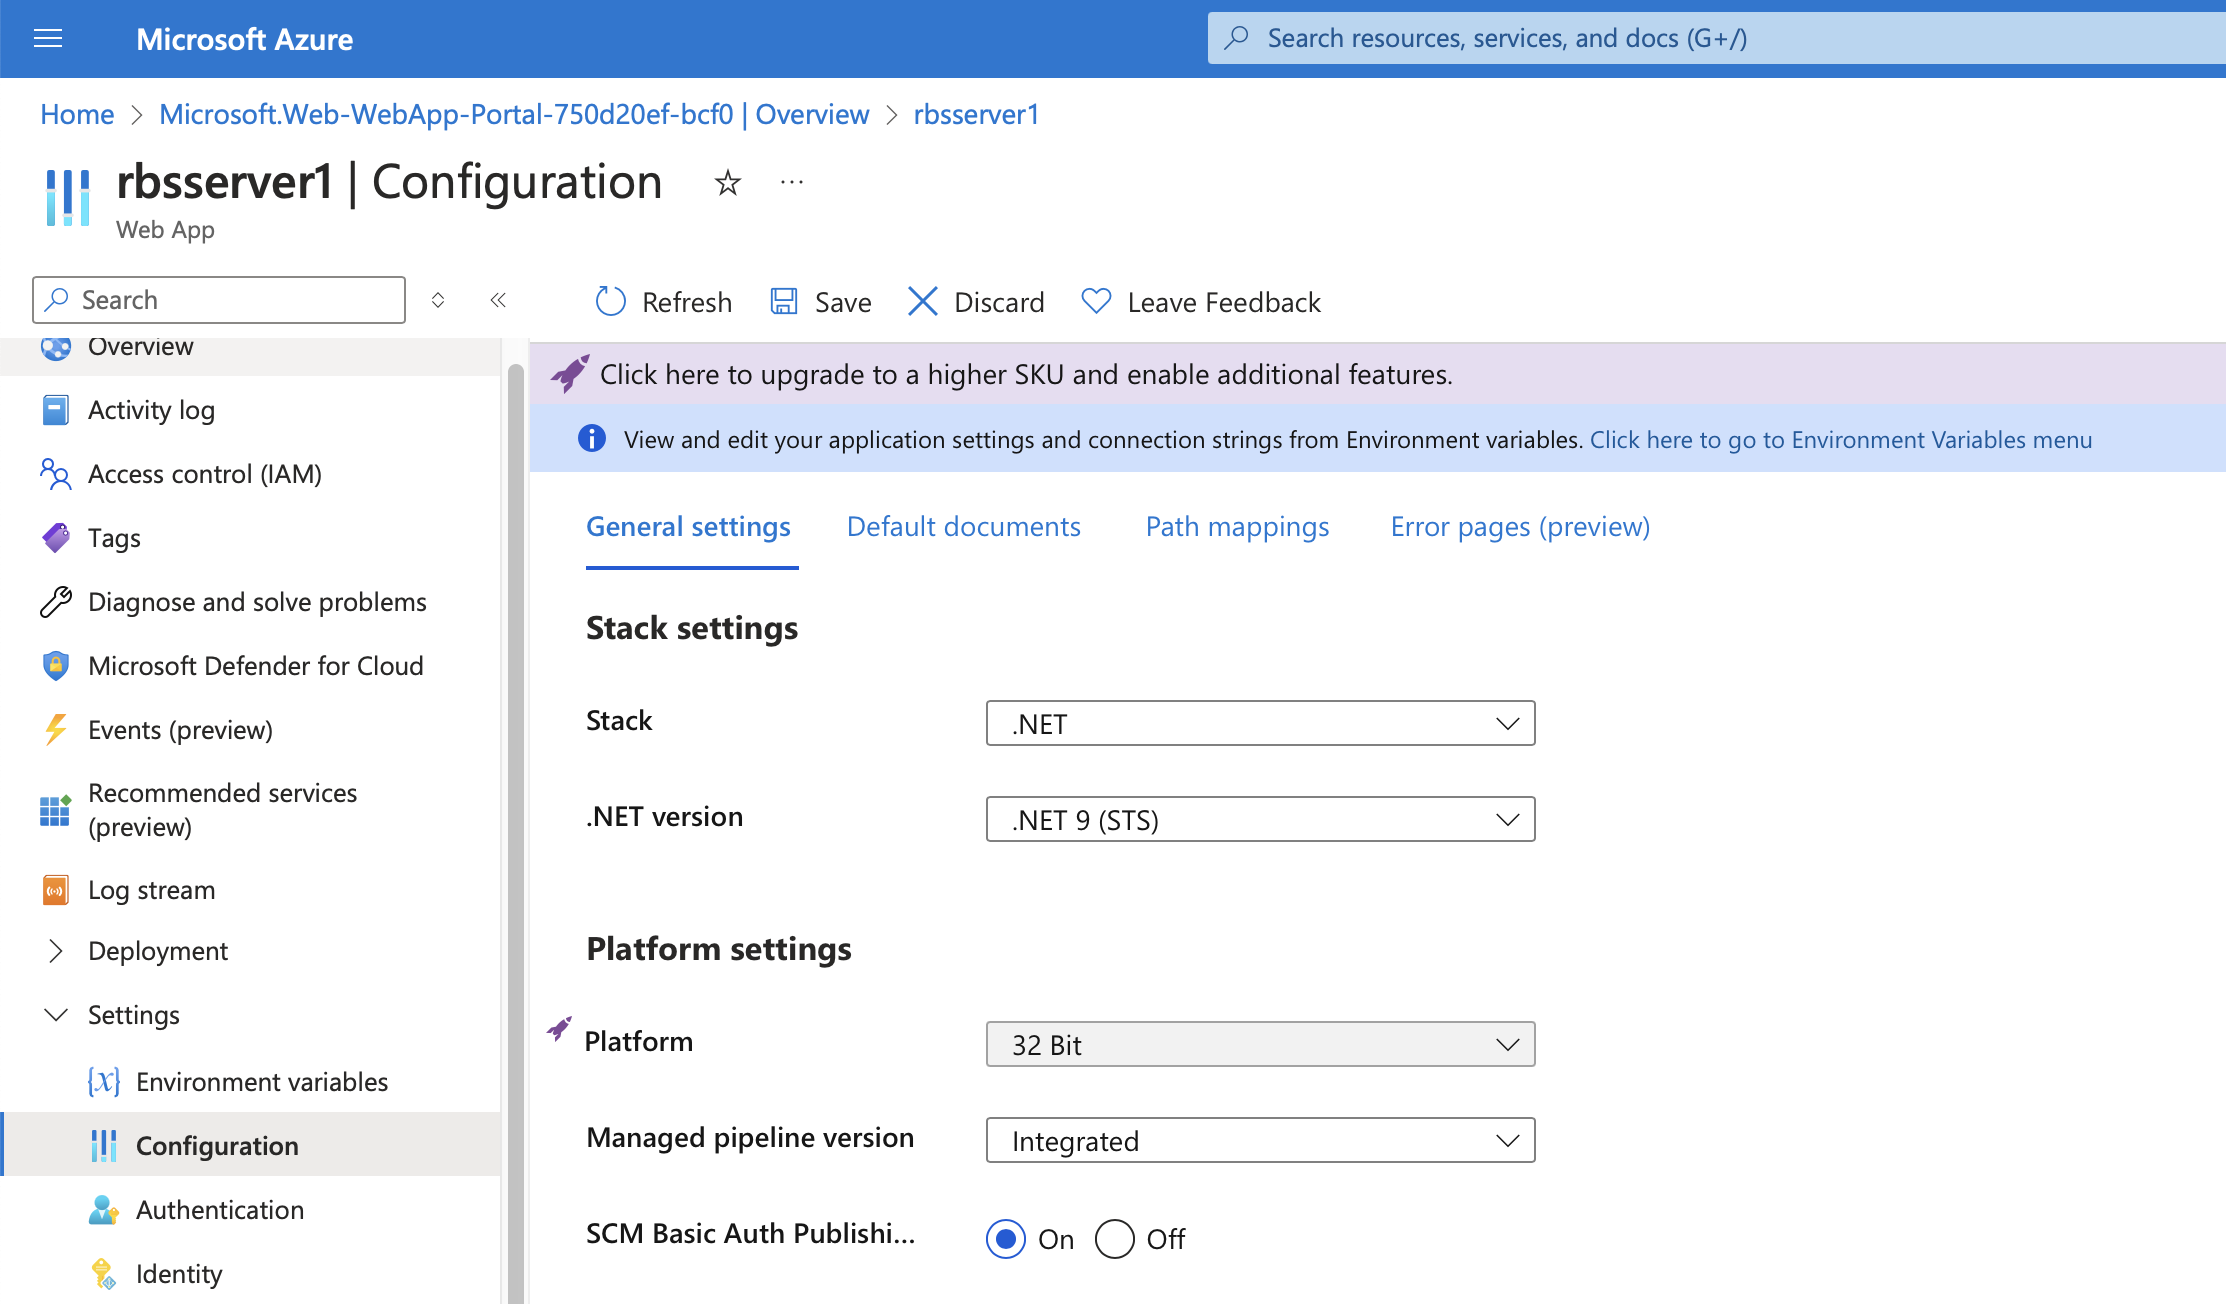Click the Diagnose and solve problems wrench icon
2226x1304 pixels.
(56, 602)
